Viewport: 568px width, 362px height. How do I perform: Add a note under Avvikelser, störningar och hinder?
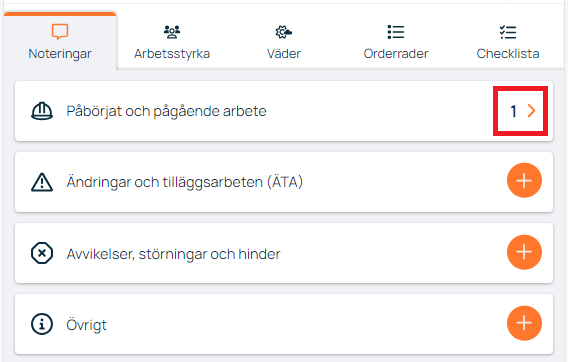point(524,252)
